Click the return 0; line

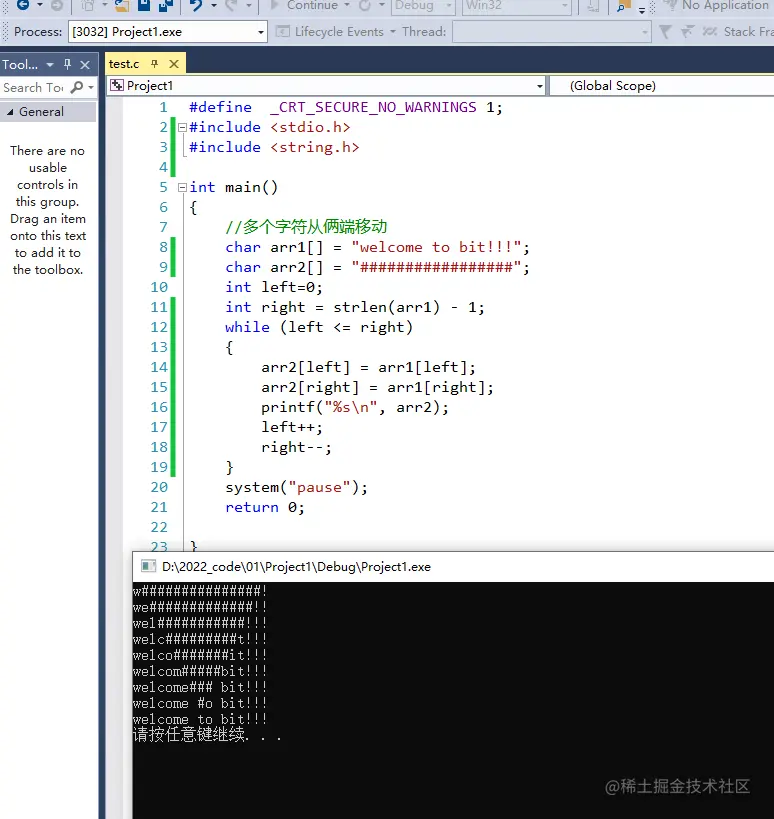[x=265, y=507]
